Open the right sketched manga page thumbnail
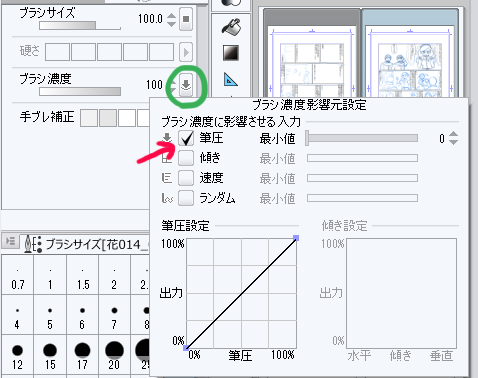This screenshot has width=478, height=378. [x=410, y=62]
